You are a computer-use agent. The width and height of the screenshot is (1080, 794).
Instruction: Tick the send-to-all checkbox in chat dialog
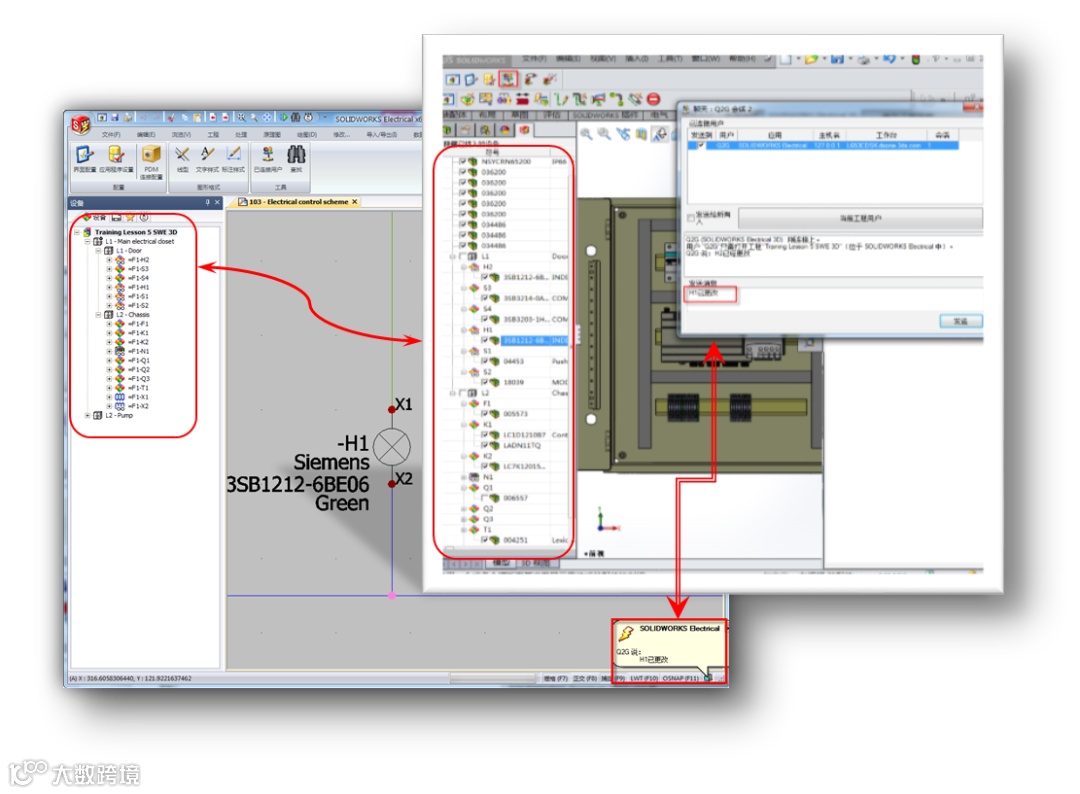[691, 218]
